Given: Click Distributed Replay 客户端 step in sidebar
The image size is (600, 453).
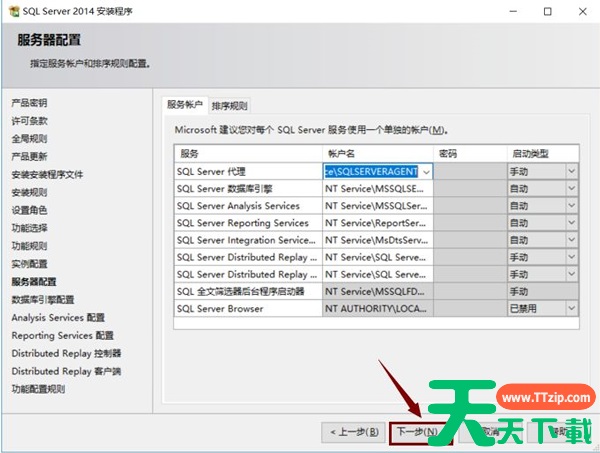Looking at the screenshot, I should click(x=66, y=371).
